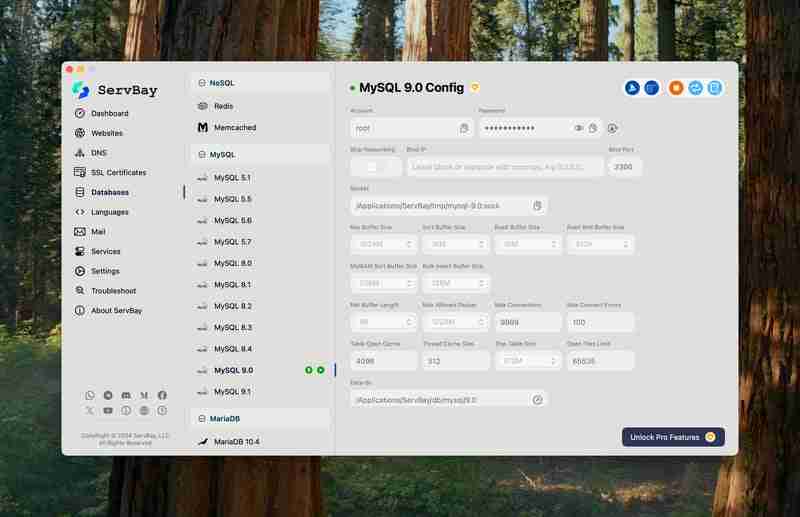This screenshot has height=517, width=800.
Task: Open the WhatsApp icon in sidebar footer
Action: (x=90, y=396)
